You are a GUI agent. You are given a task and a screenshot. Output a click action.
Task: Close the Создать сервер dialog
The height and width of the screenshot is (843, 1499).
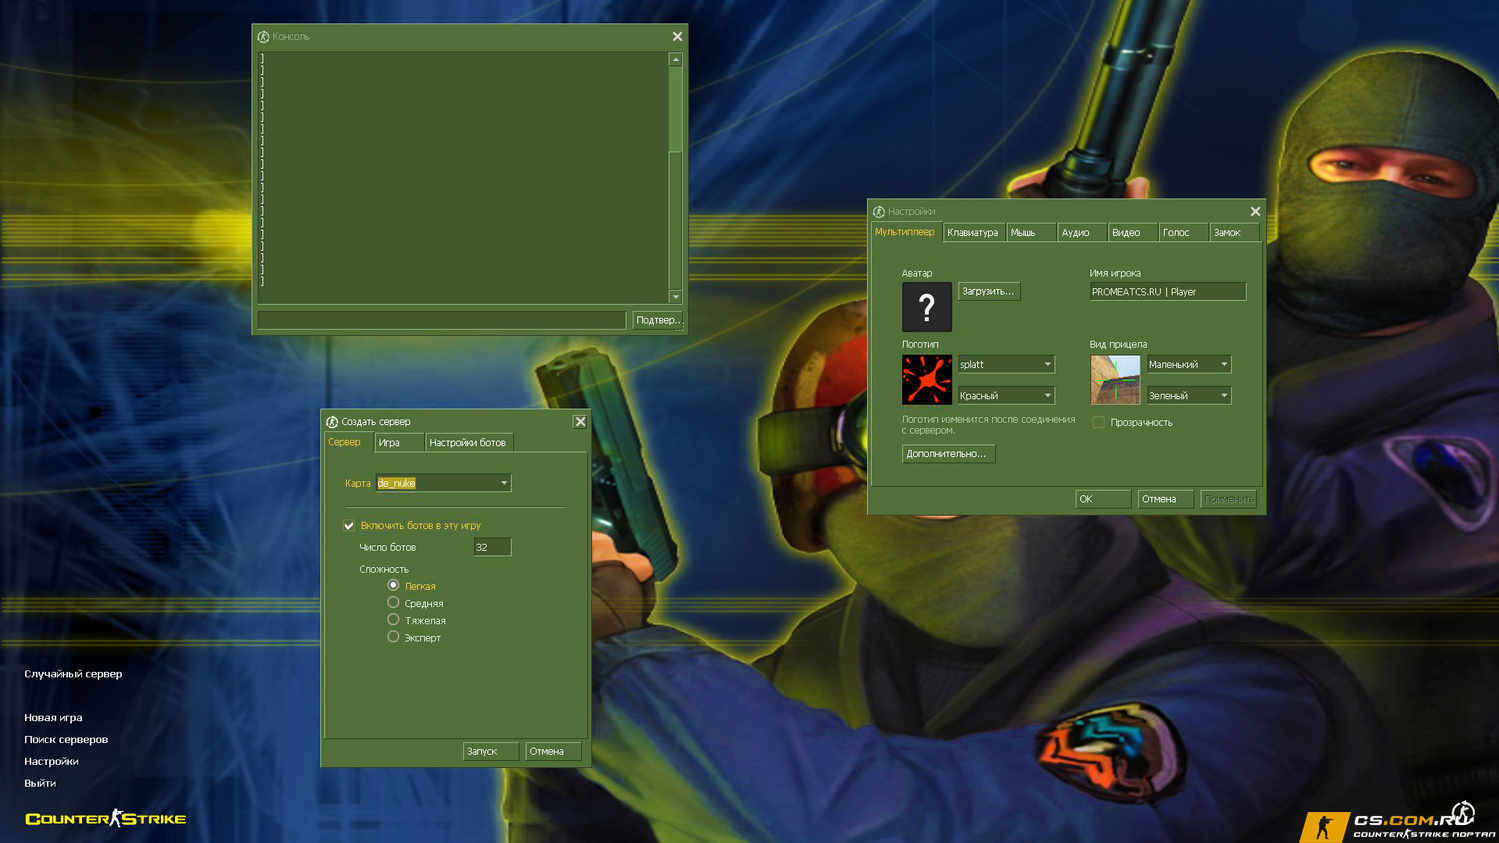(580, 422)
